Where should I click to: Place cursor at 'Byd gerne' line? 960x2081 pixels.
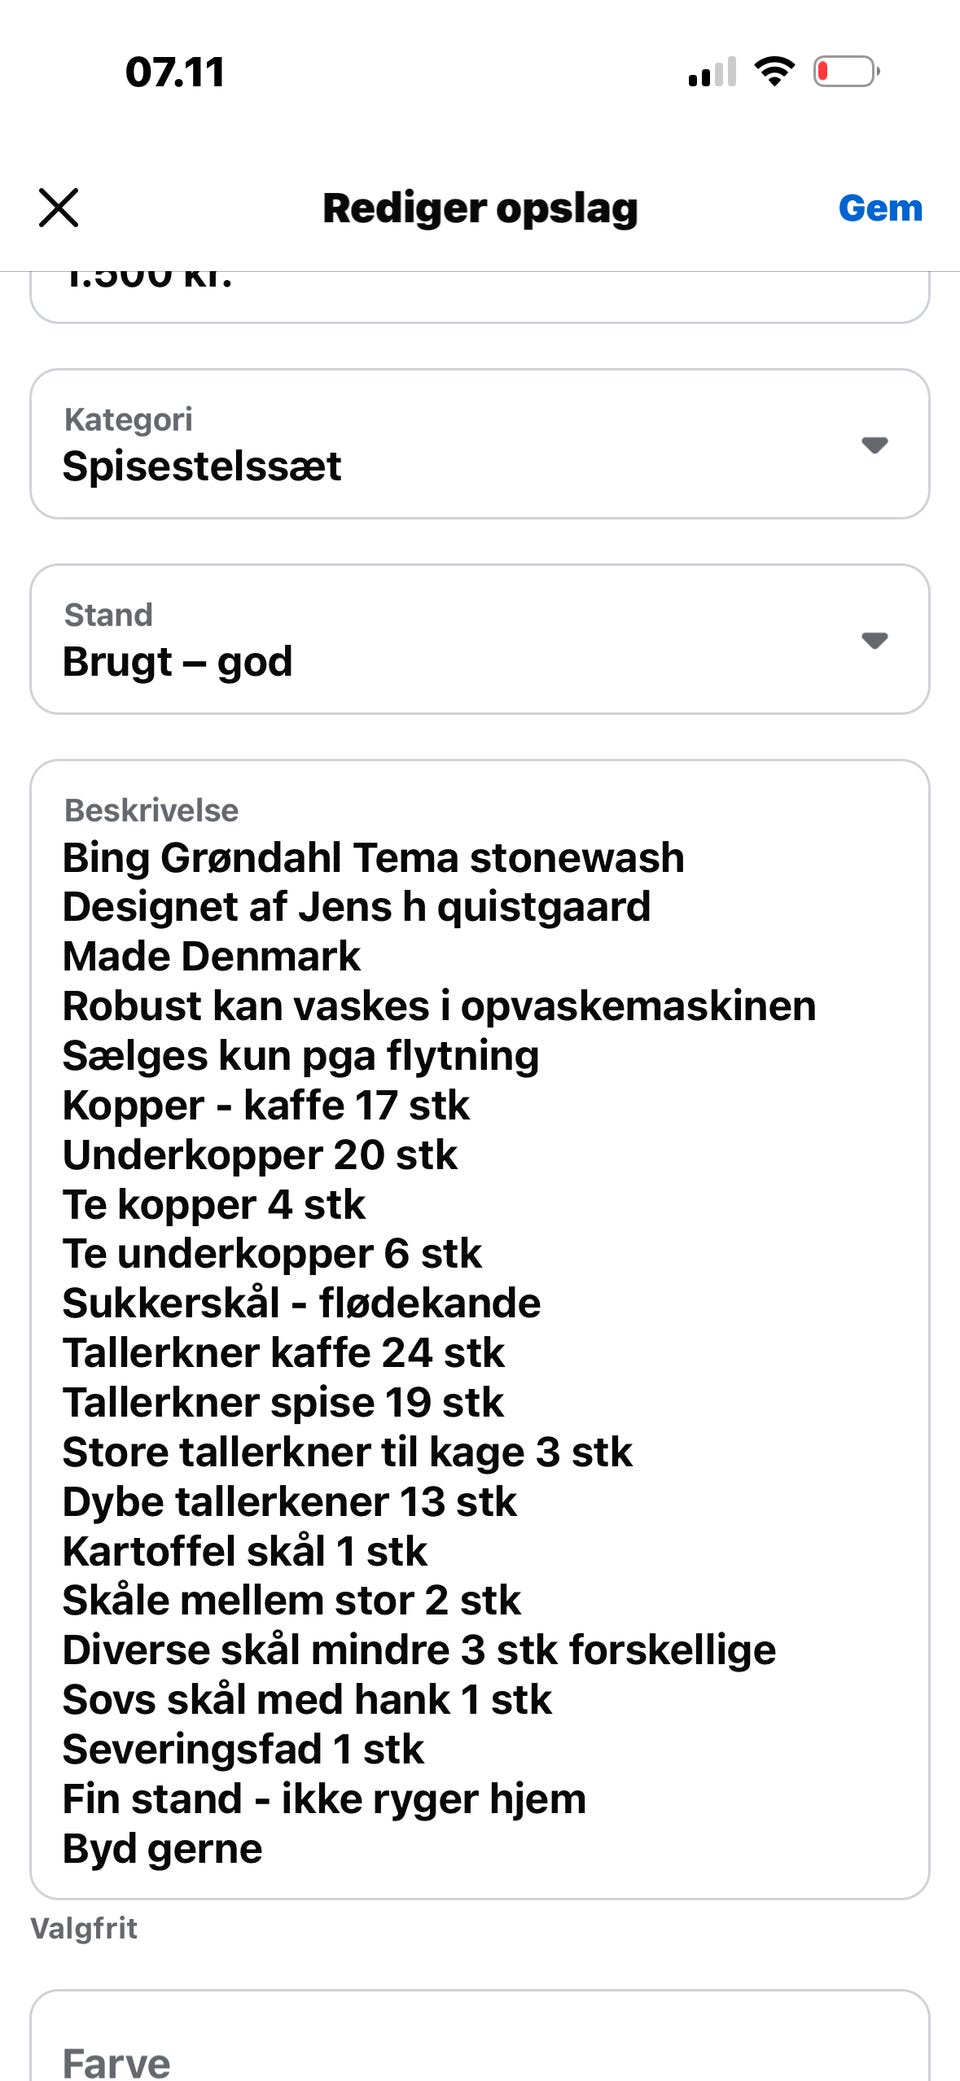pos(163,1848)
